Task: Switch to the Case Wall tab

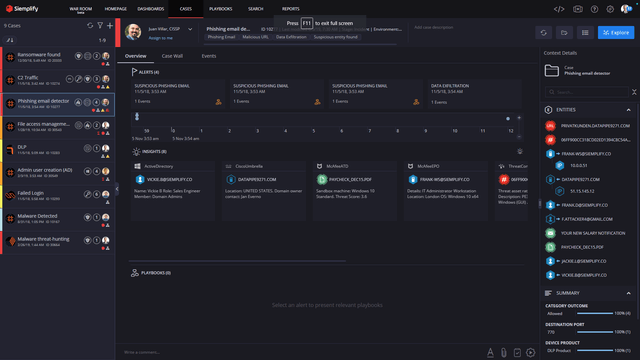Action: (172, 56)
